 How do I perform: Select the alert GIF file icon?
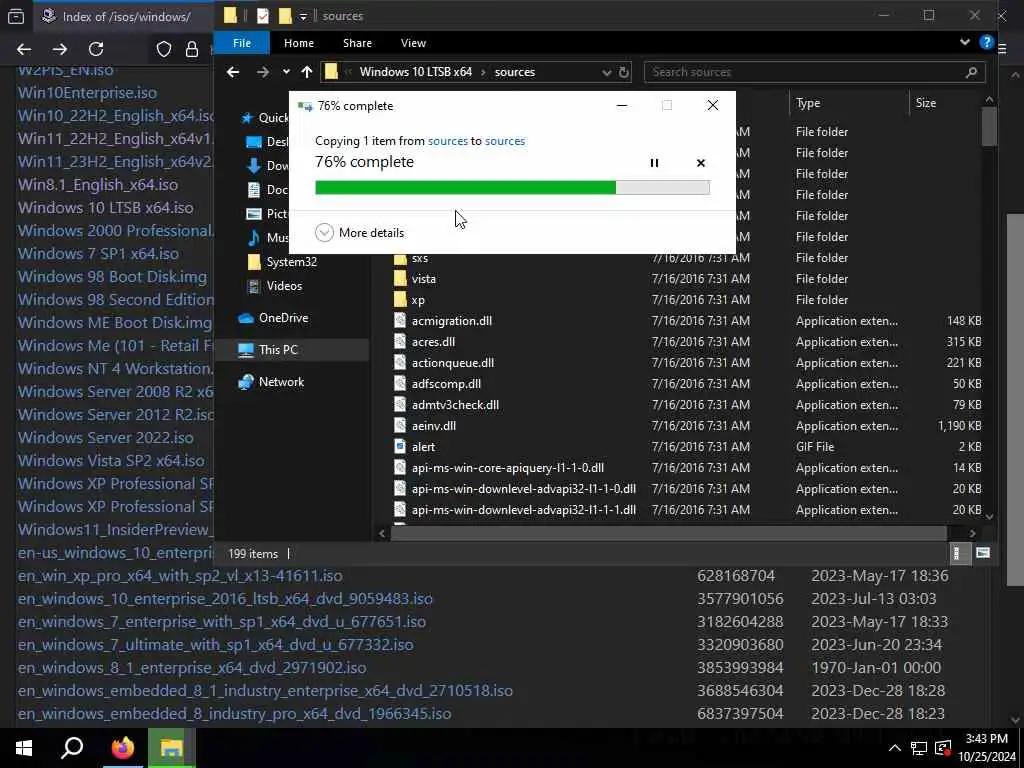click(400, 447)
